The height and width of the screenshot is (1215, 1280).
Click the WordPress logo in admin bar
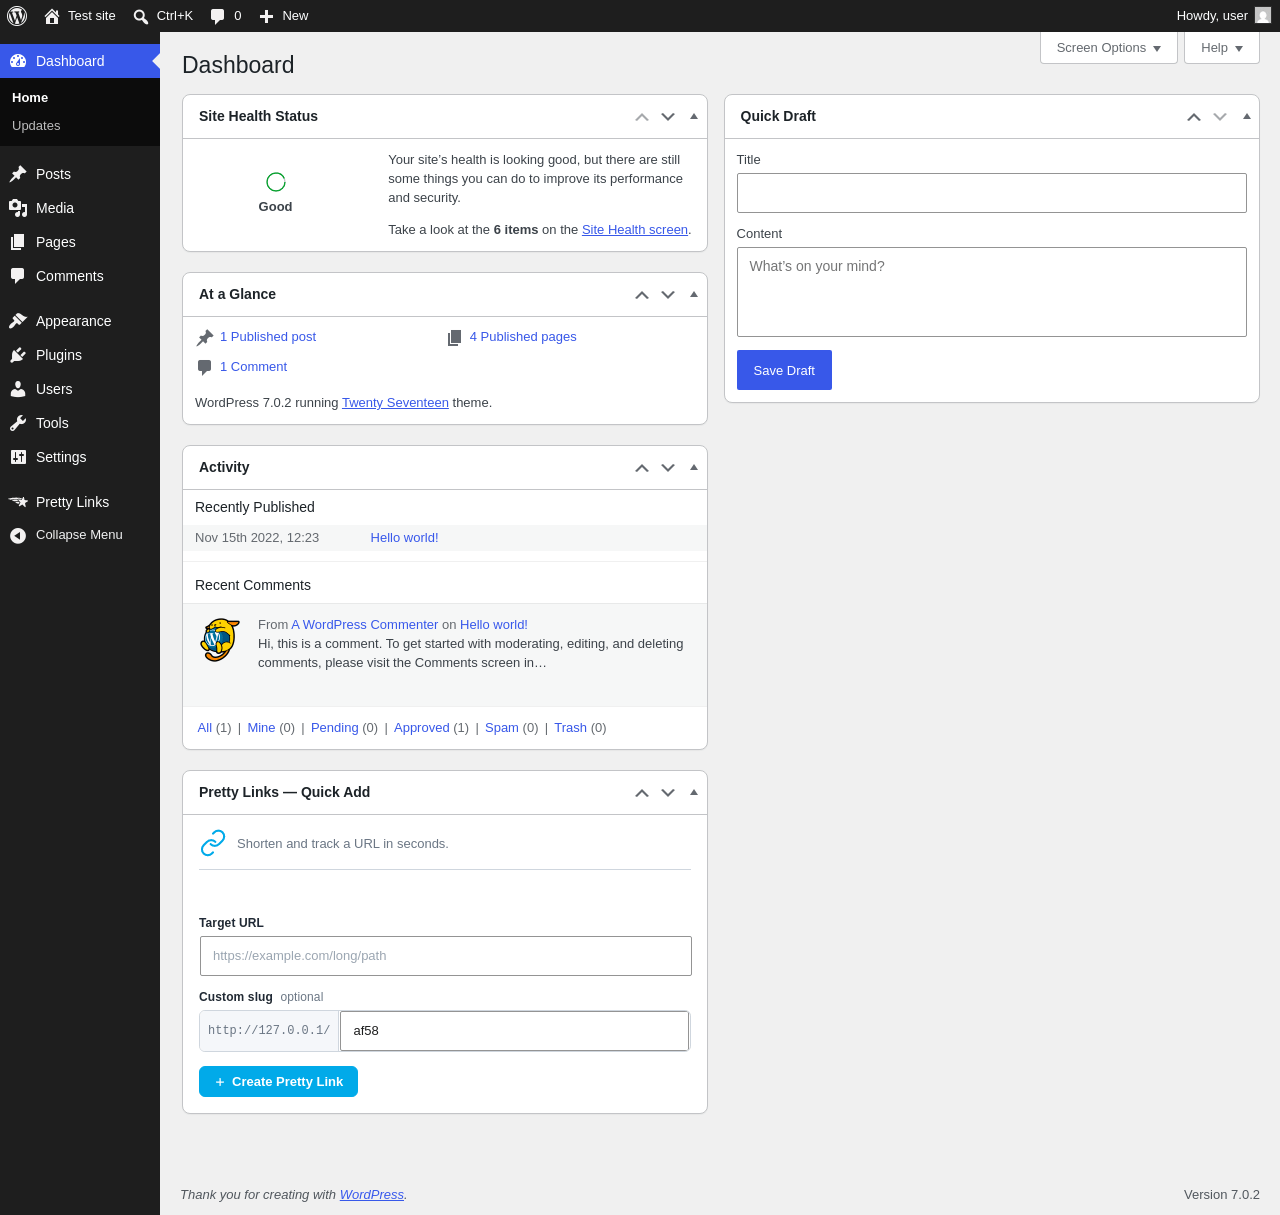(17, 16)
